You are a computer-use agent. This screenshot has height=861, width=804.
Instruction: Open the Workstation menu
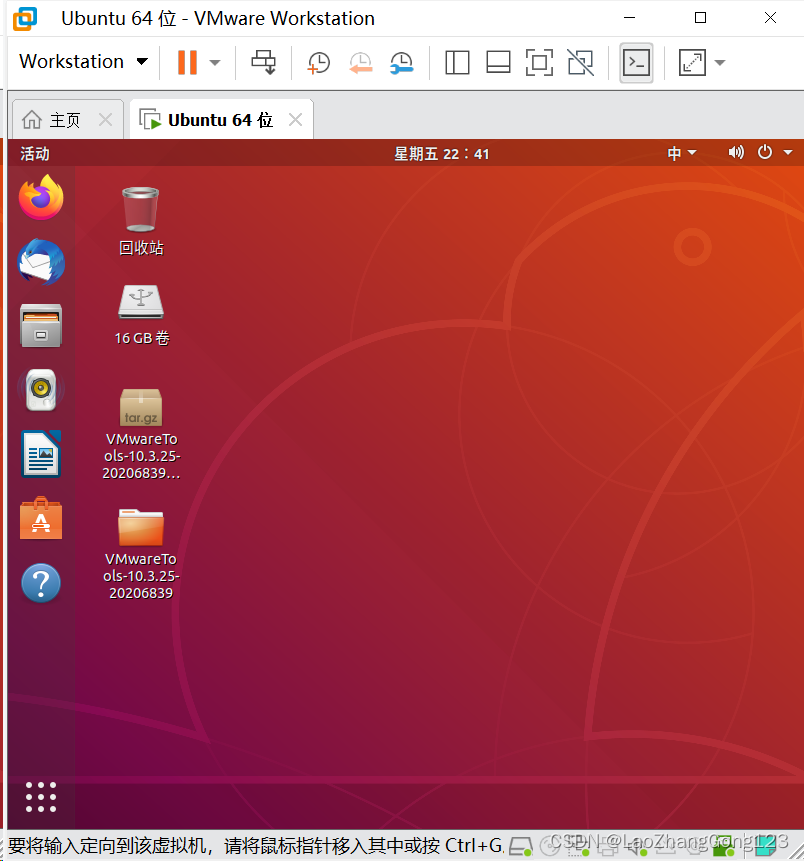[83, 62]
